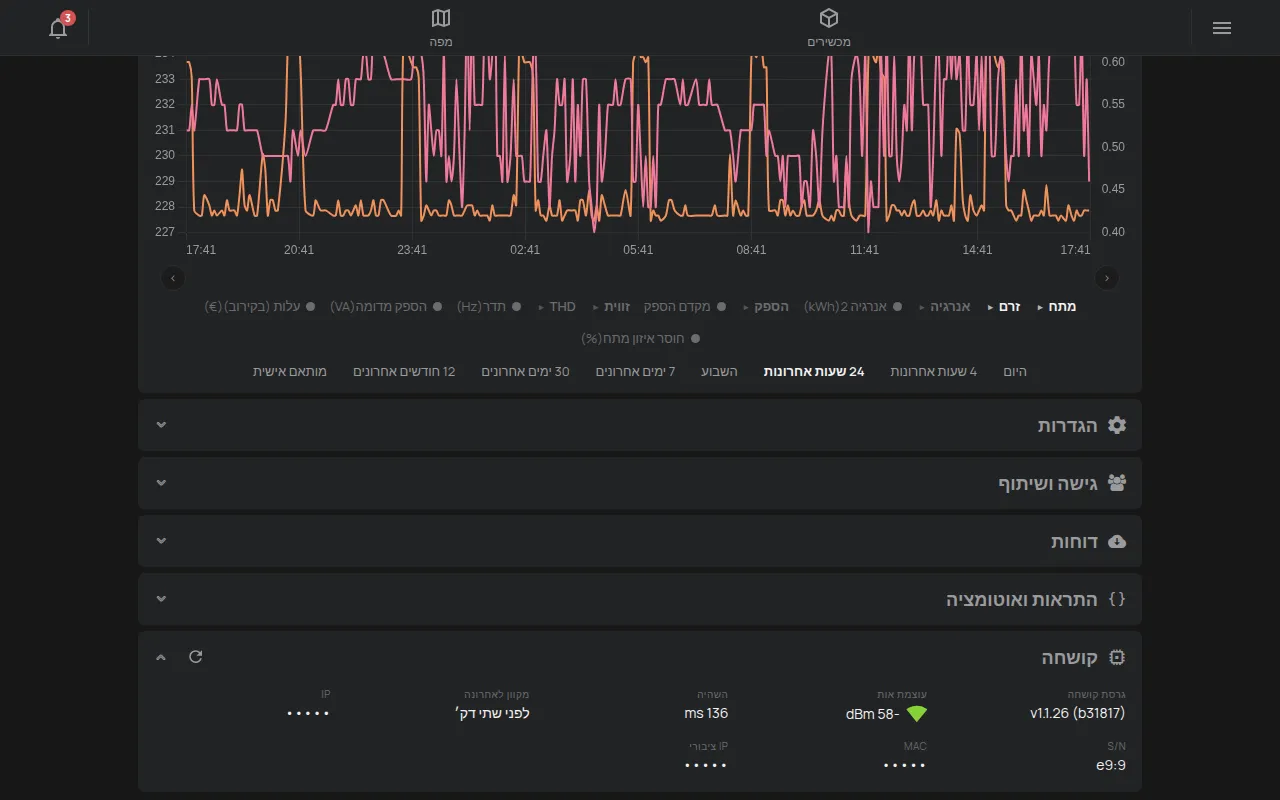Toggle the אנרגיה 2 (kWh) series

[x=853, y=307]
